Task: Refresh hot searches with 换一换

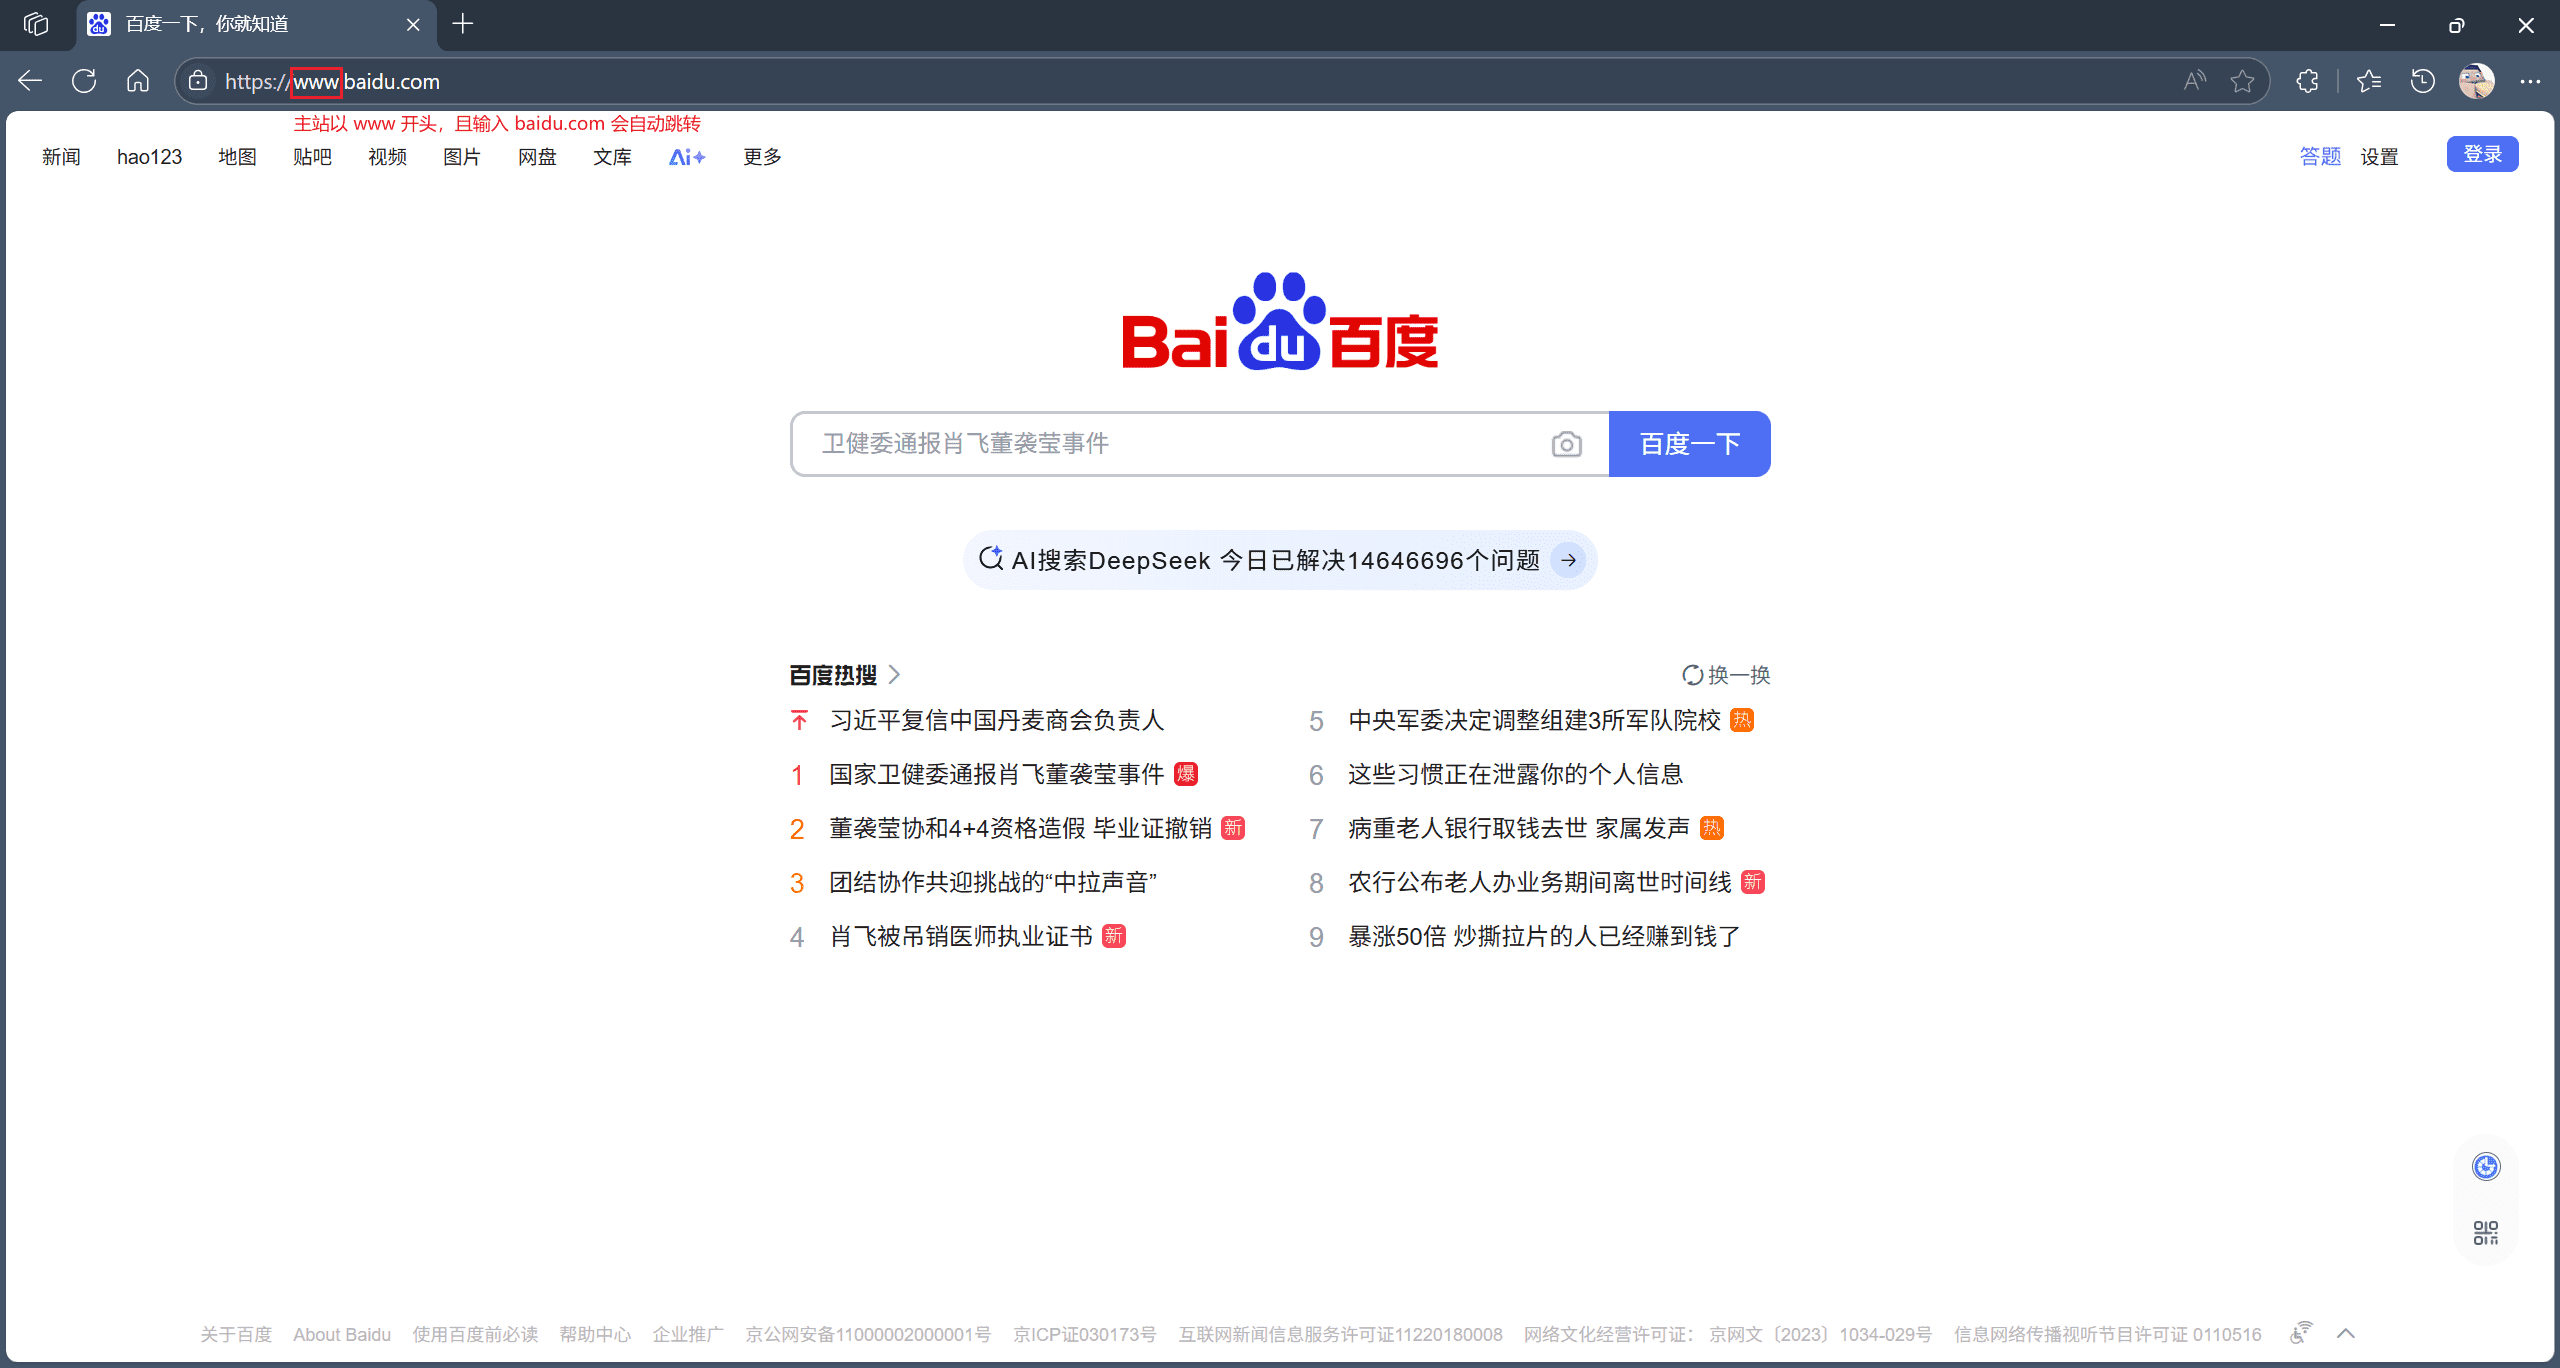Action: pyautogui.click(x=1726, y=675)
